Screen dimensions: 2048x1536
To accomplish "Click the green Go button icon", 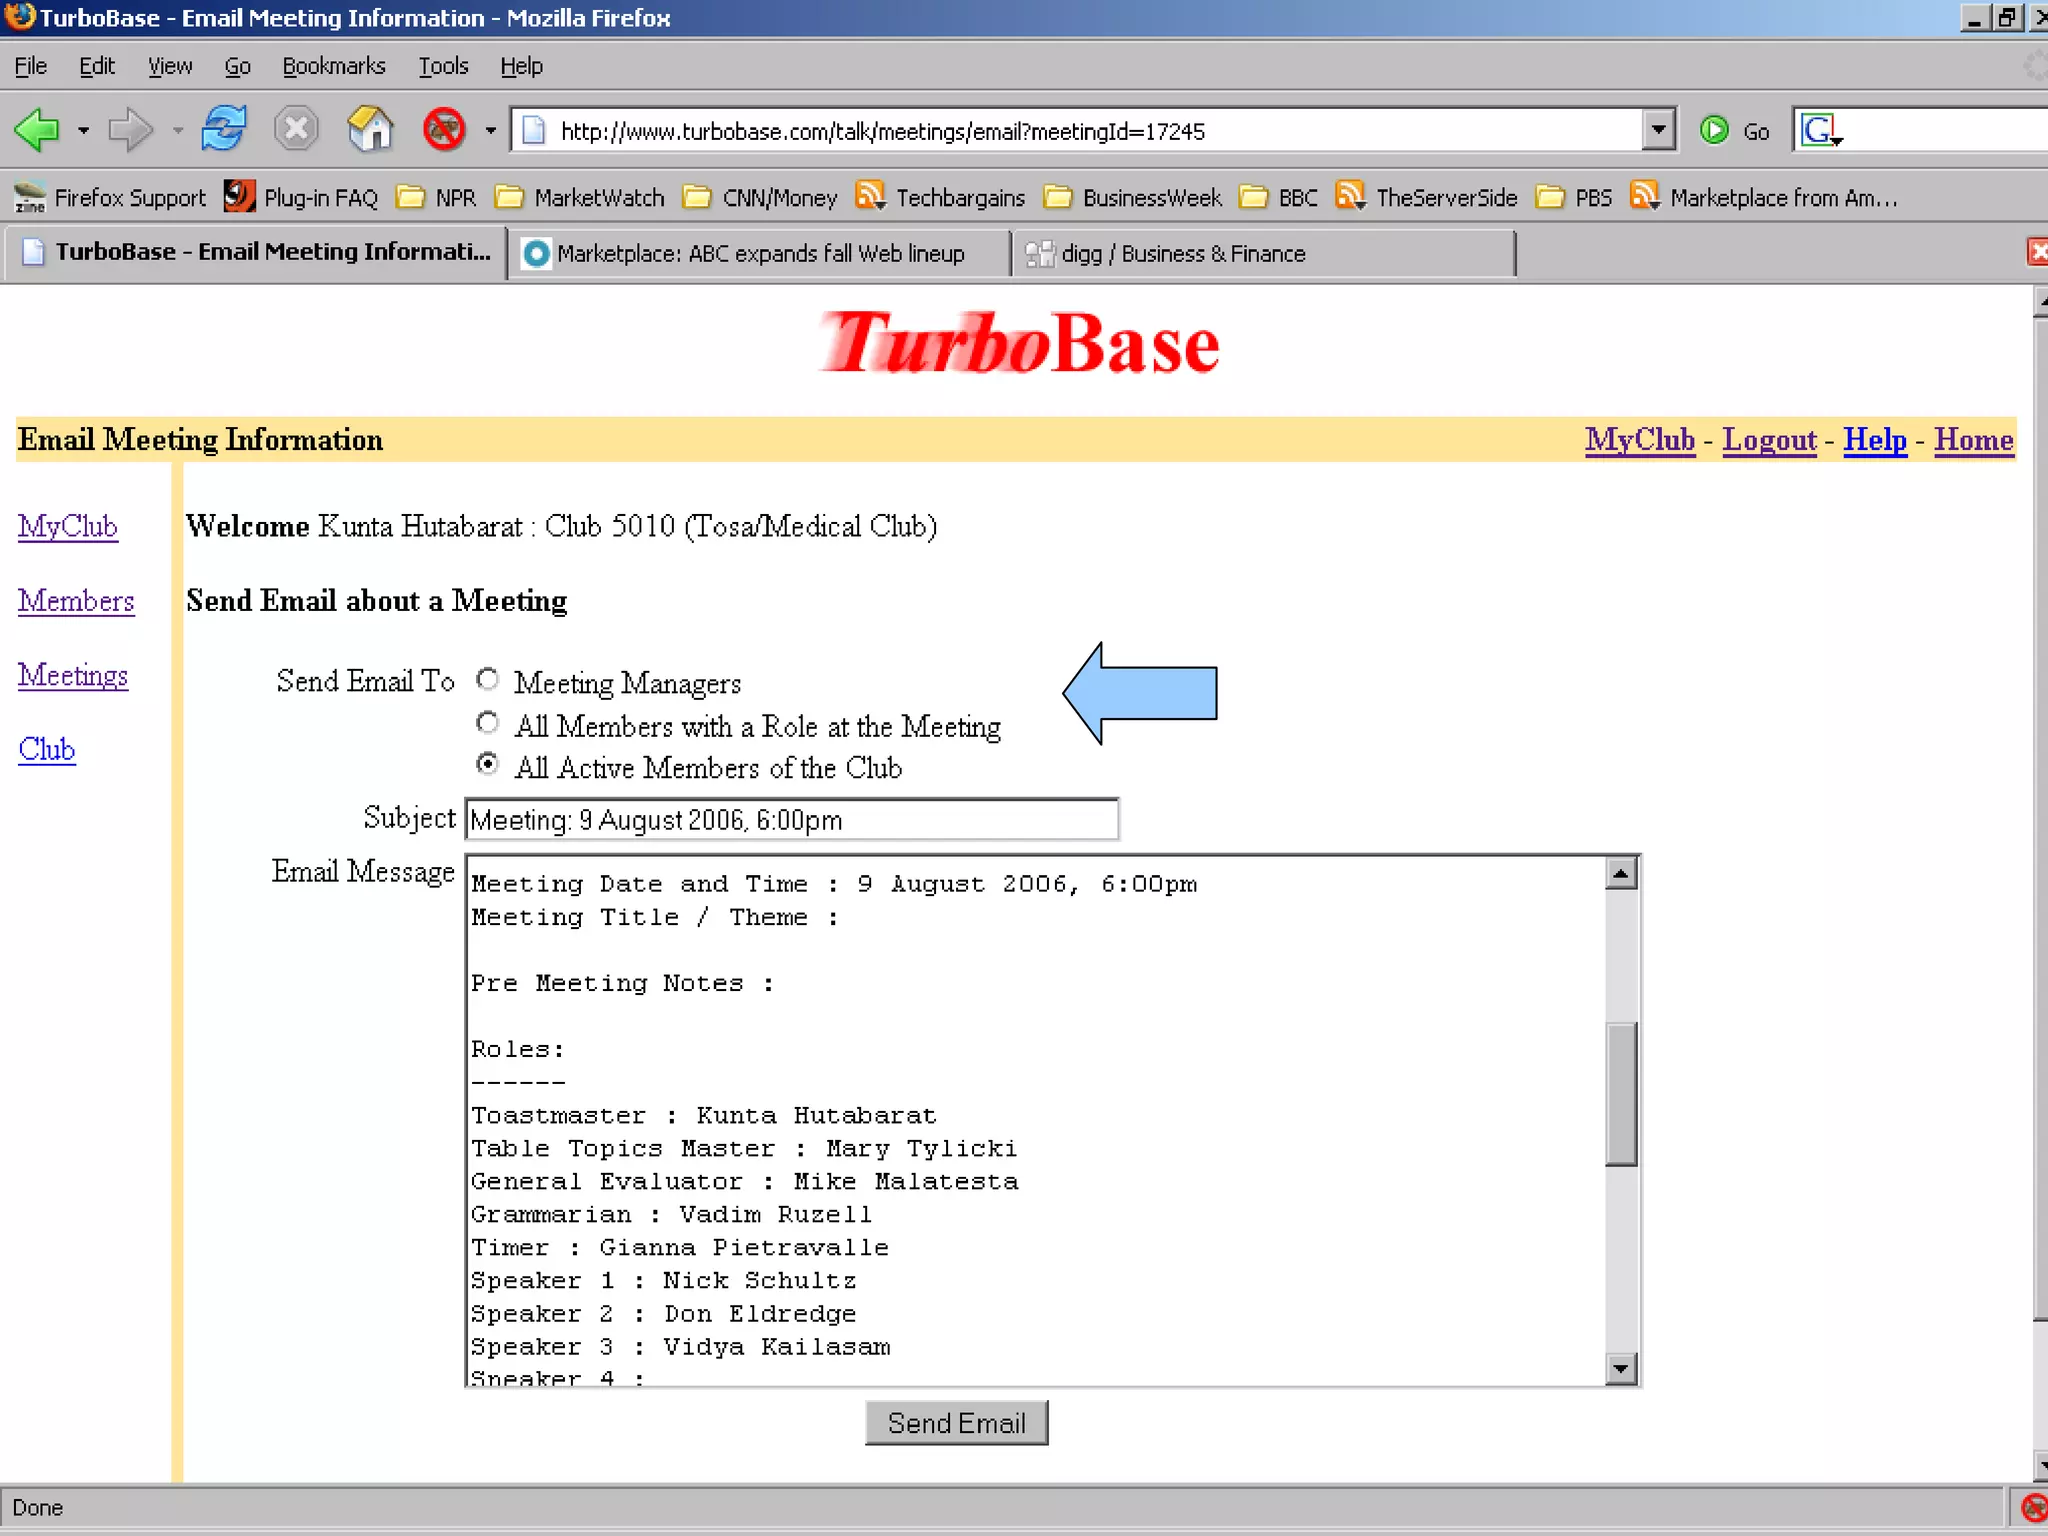I will tap(1714, 130).
